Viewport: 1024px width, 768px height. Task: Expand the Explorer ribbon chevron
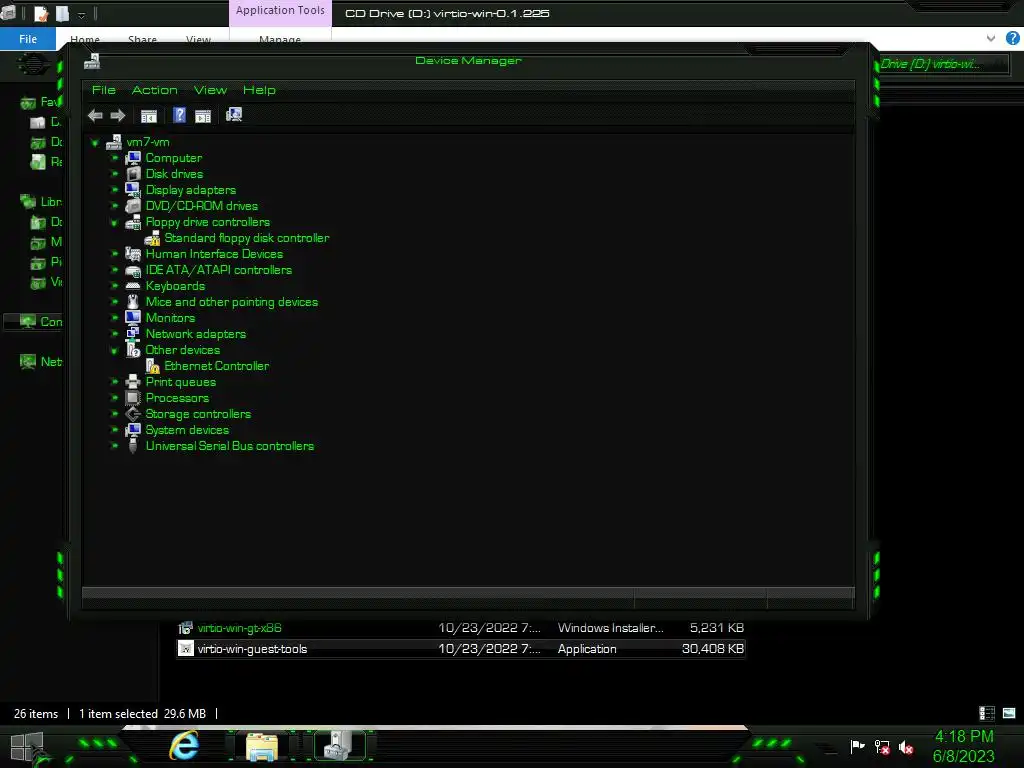(991, 39)
